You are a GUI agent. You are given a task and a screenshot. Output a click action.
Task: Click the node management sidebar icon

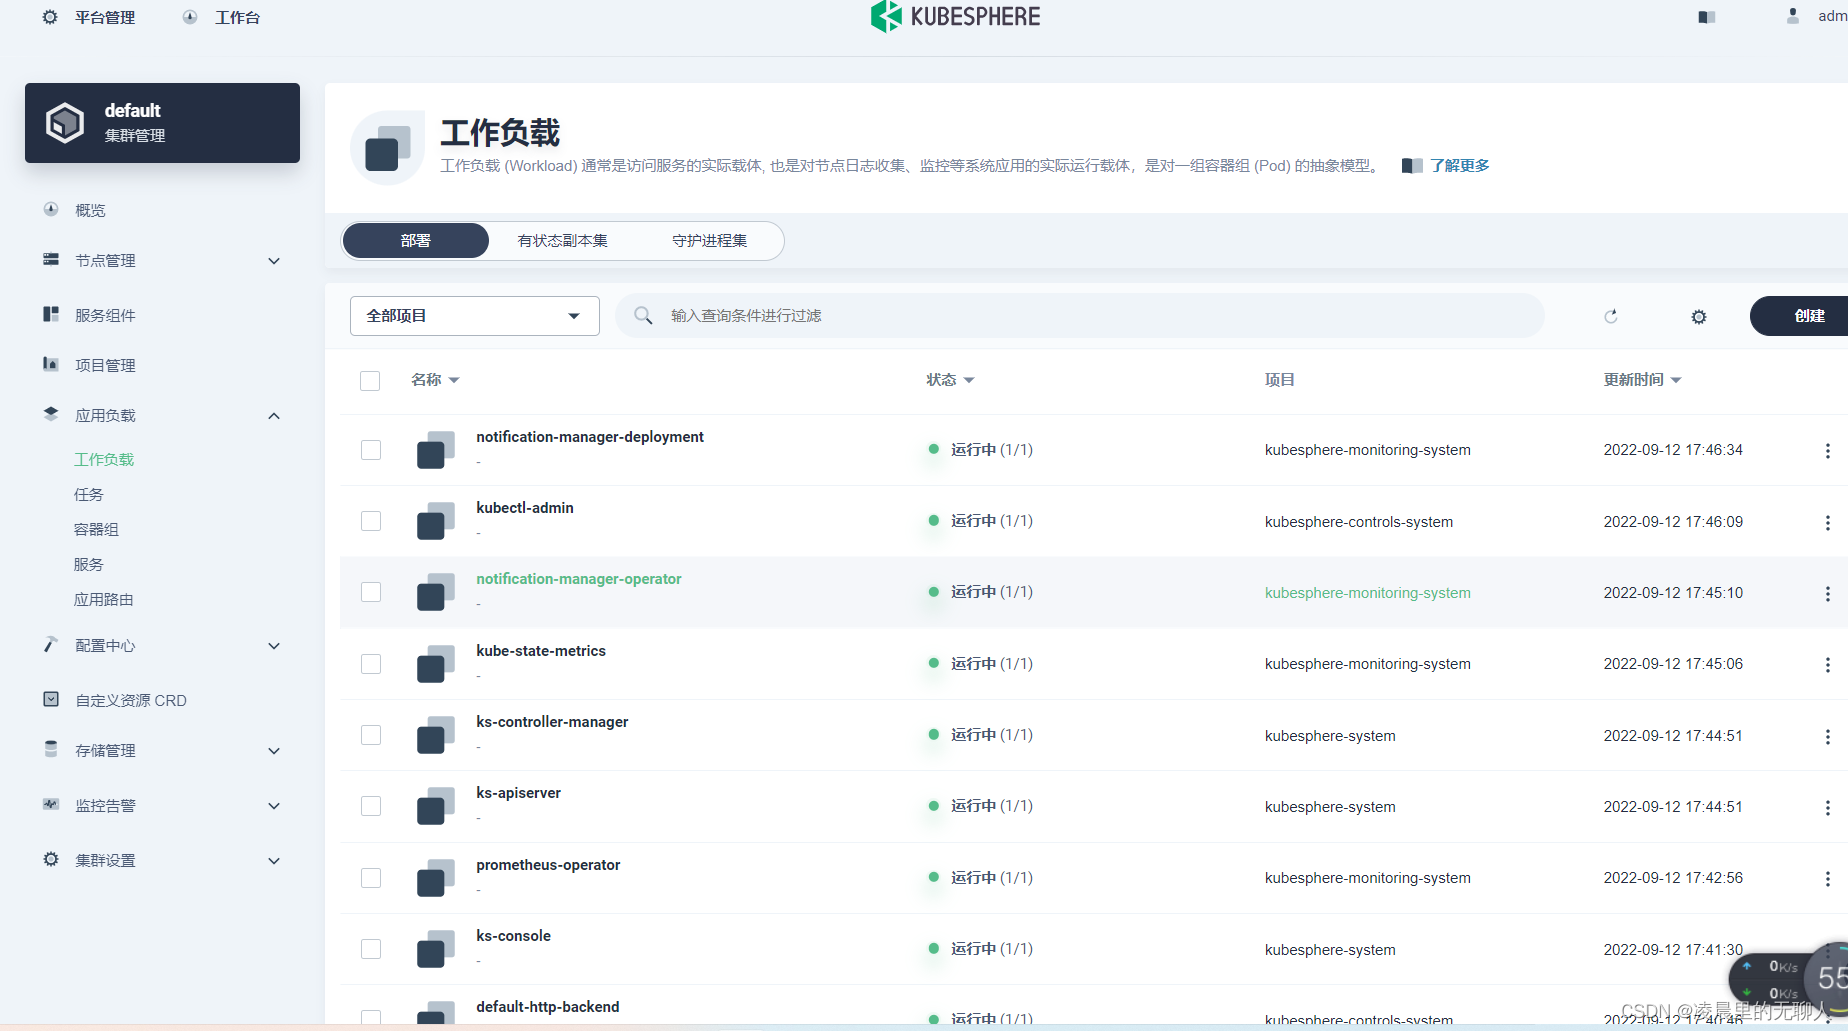click(x=51, y=259)
